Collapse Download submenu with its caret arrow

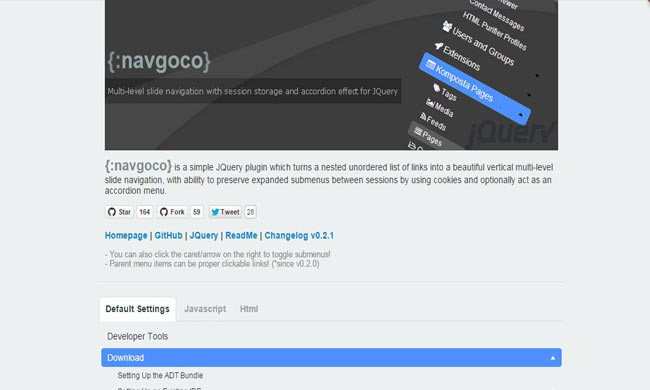553,358
